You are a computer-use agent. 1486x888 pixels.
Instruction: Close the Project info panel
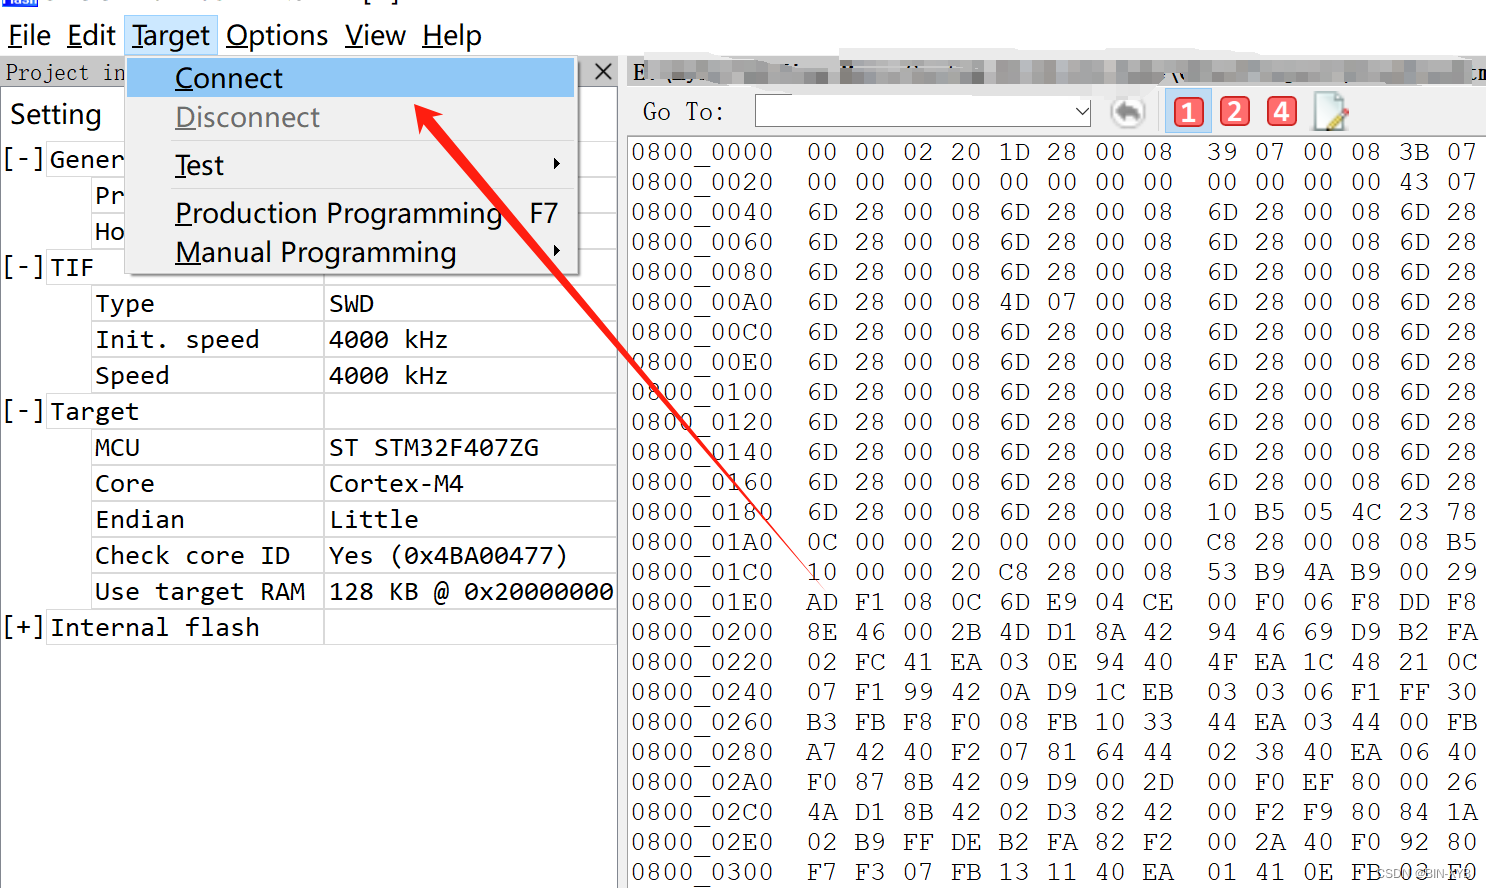(x=602, y=71)
